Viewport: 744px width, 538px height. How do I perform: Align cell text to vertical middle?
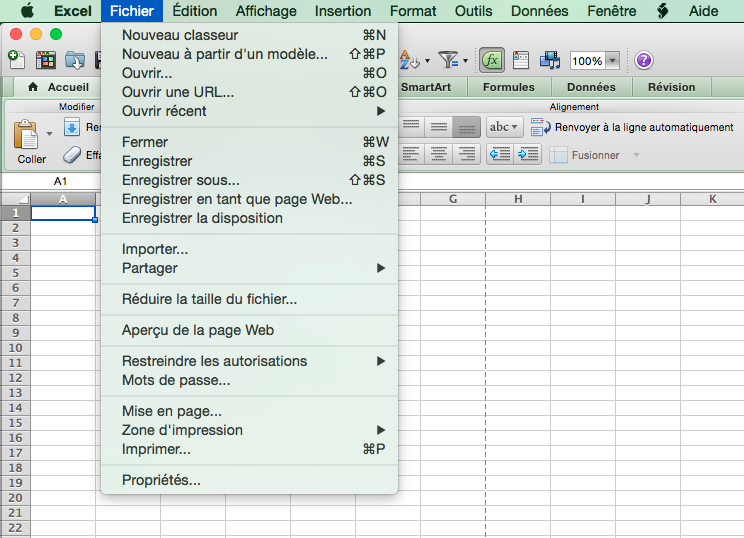tap(438, 127)
